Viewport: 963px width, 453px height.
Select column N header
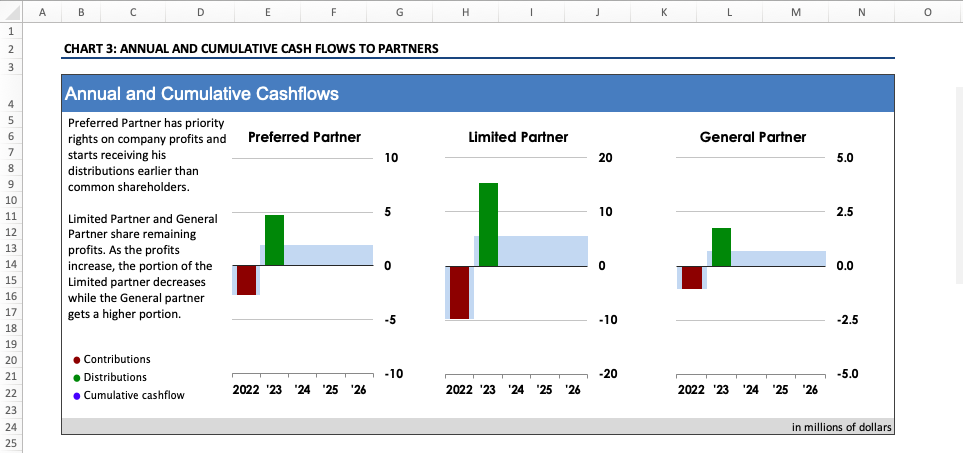tap(862, 12)
